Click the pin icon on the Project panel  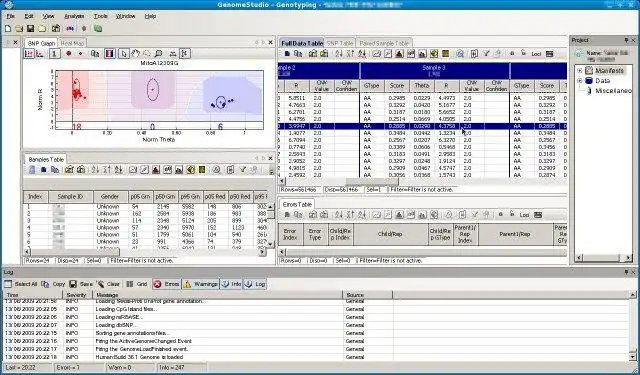click(x=627, y=40)
